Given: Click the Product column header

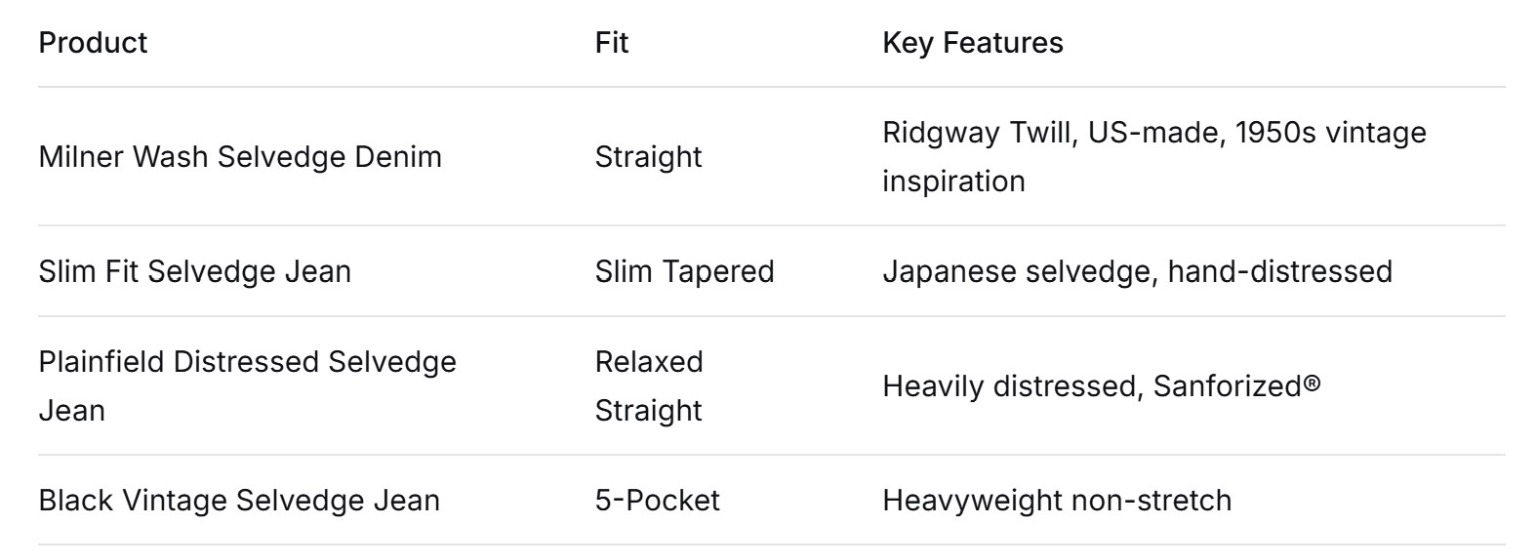Looking at the screenshot, I should 93,43.
